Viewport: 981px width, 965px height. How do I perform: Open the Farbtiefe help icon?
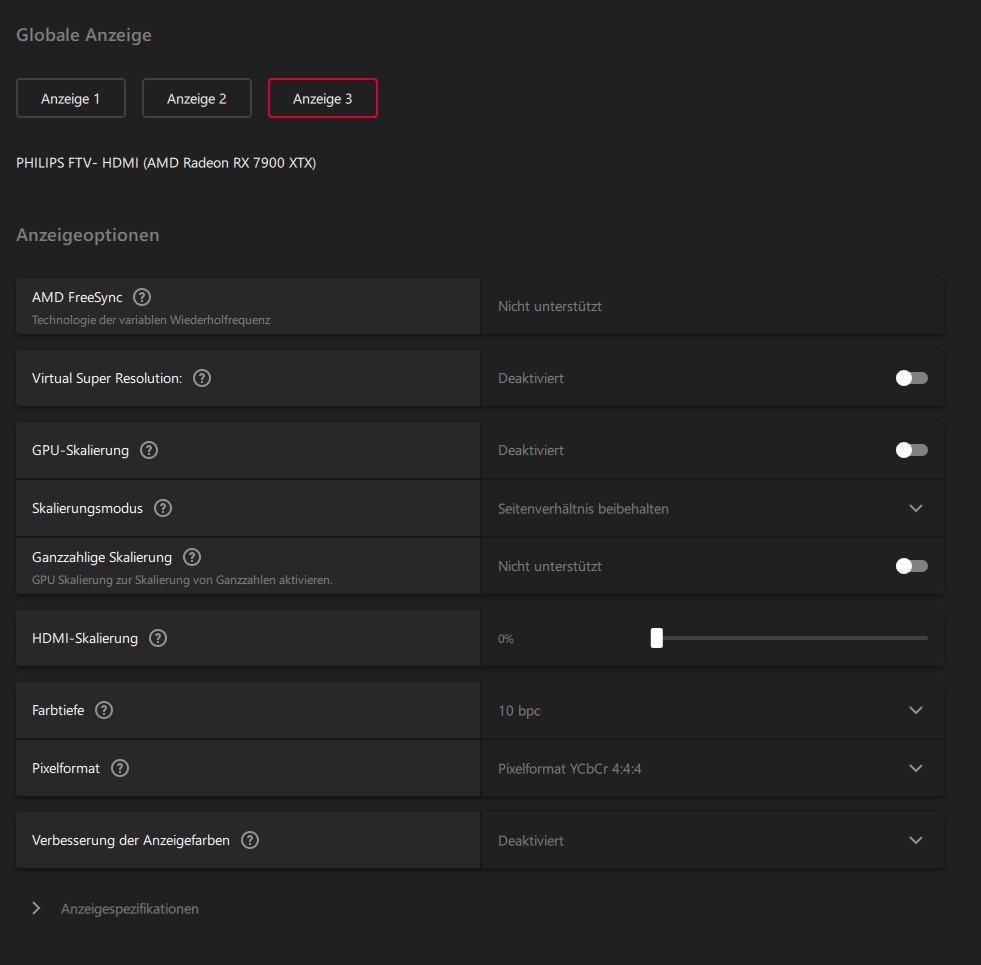[x=104, y=710]
